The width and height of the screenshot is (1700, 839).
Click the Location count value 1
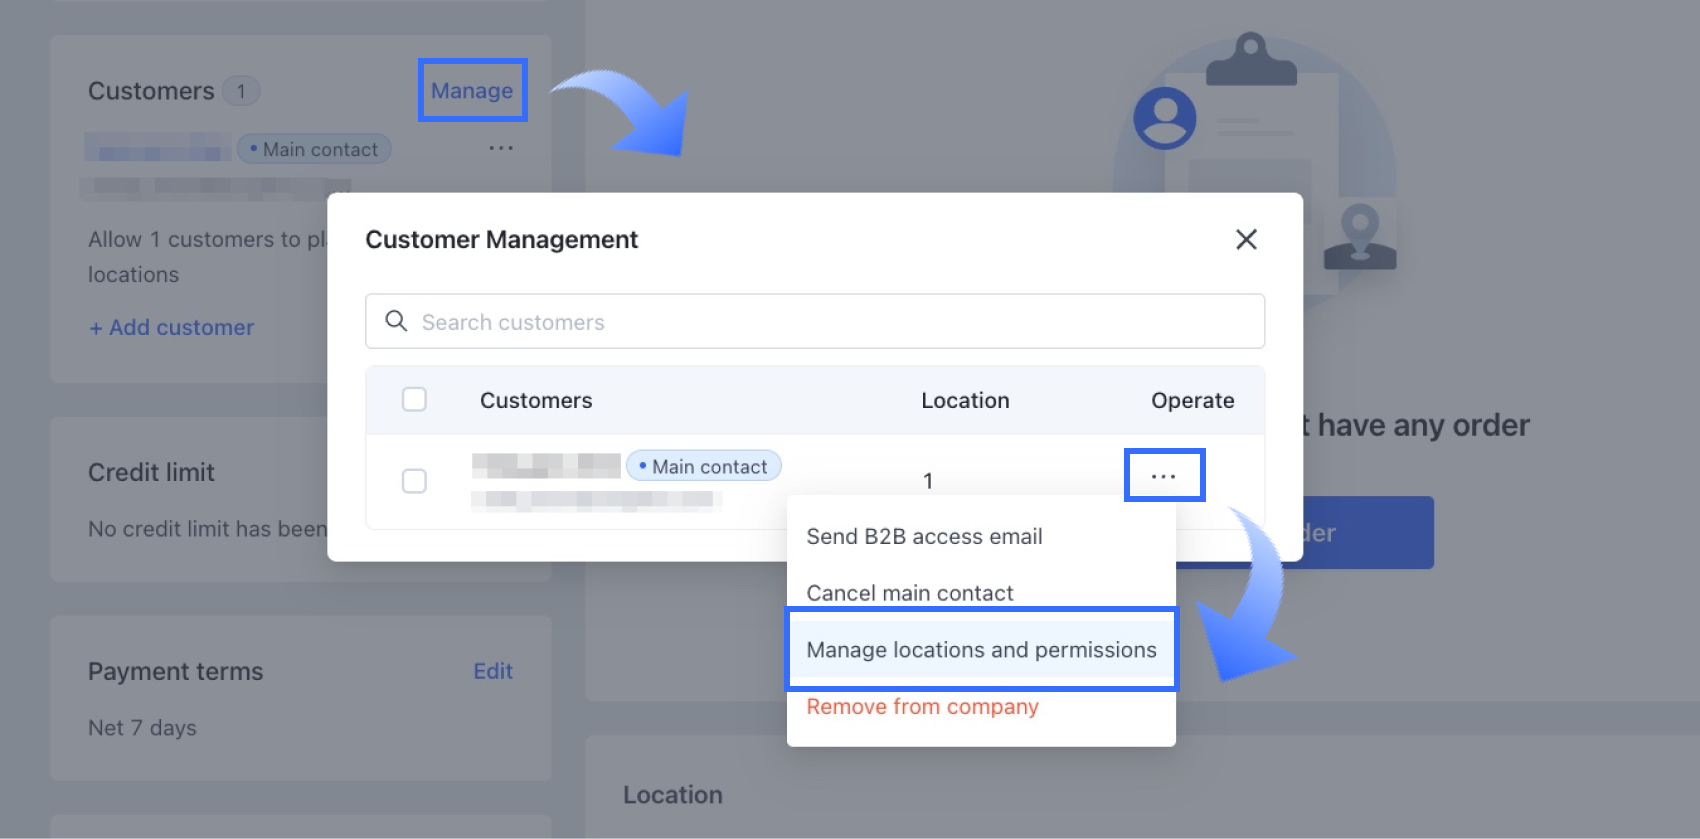[928, 481]
